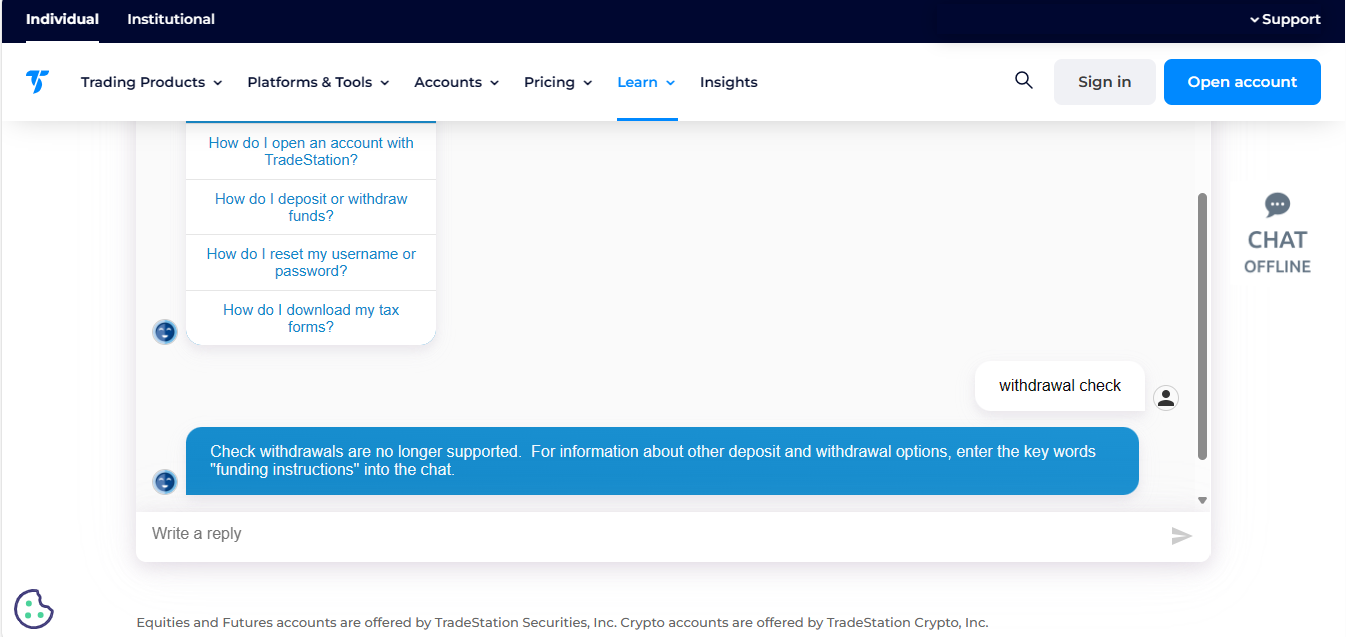Focus the 'Write a reply' input field
The width and height of the screenshot is (1346, 637).
[650, 534]
